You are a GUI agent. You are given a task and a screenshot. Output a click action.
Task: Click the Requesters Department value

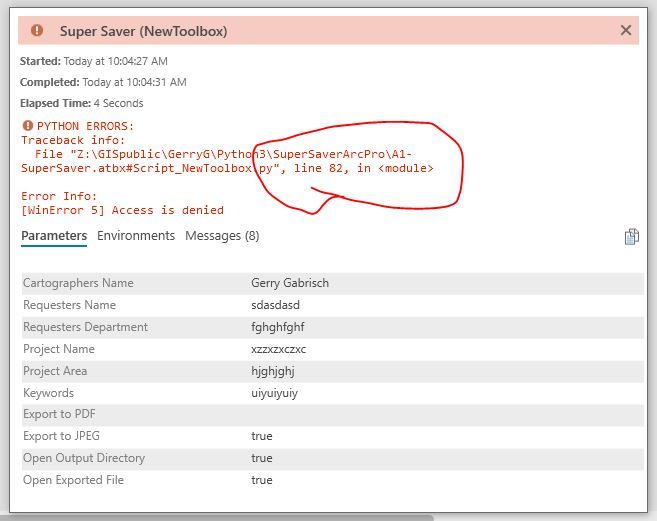[278, 327]
